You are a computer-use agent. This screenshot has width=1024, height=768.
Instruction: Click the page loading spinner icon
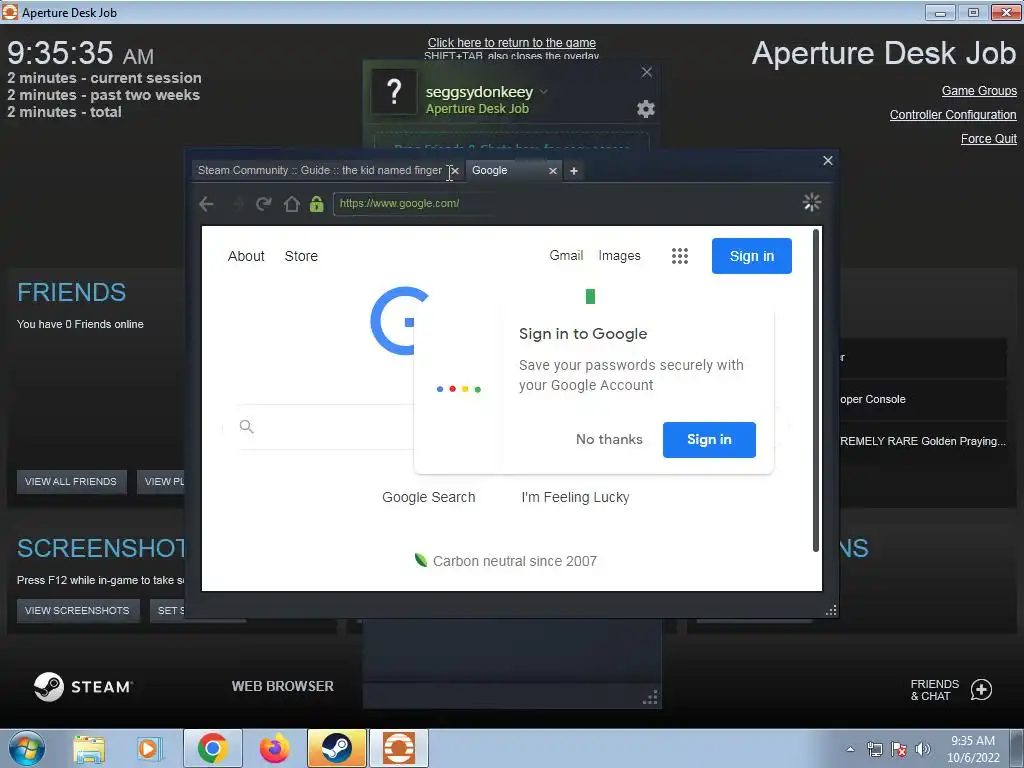tap(812, 202)
